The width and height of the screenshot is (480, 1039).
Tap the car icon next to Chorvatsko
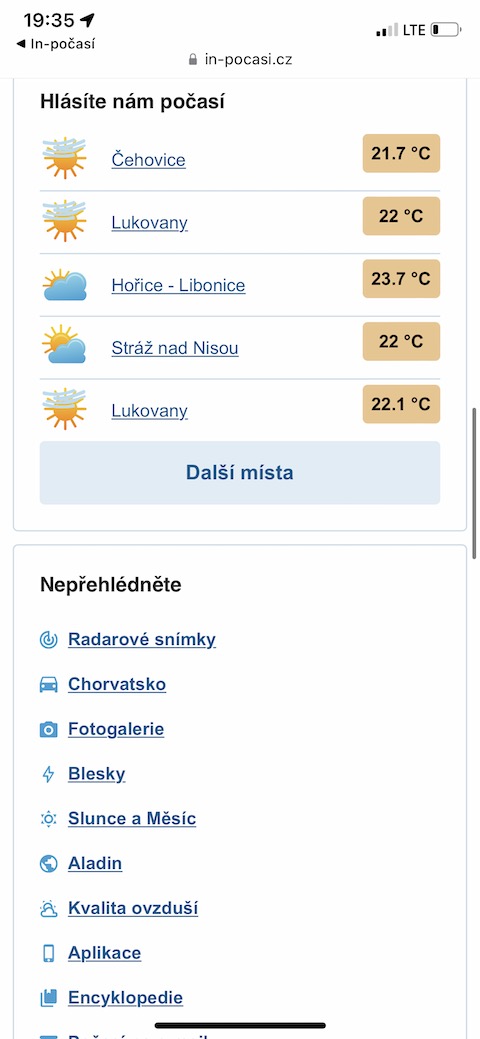(48, 684)
